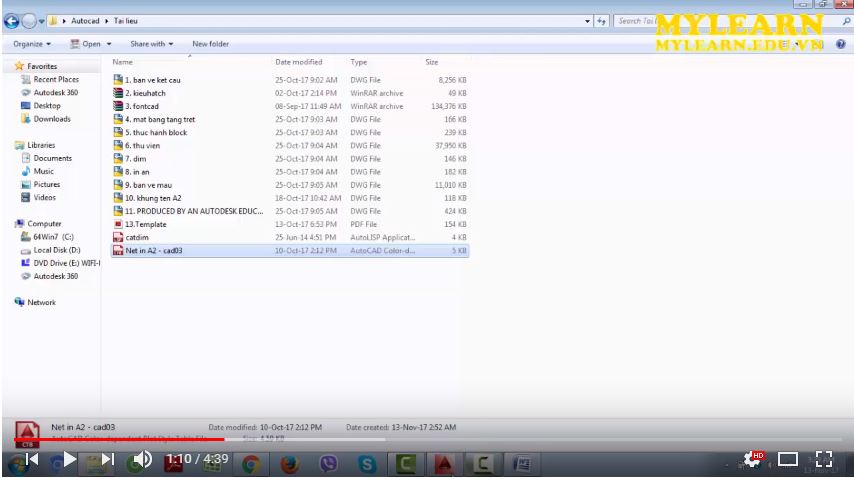Select the '13.Template' PDF file
This screenshot has height=479, width=854.
144,224
